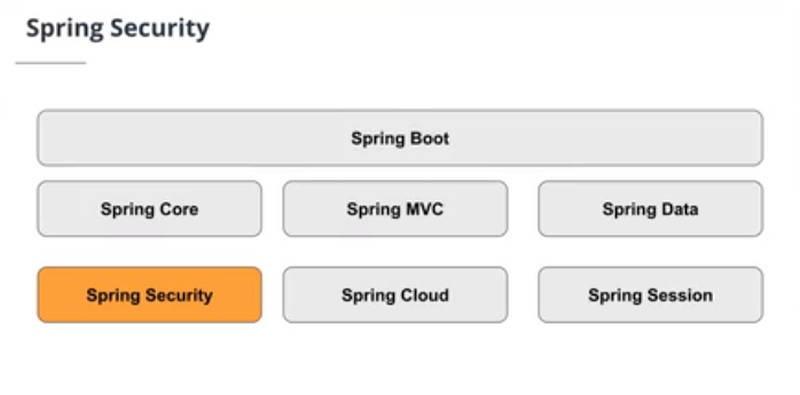The width and height of the screenshot is (800, 395).
Task: Open the Spring MVC box
Action: pyautogui.click(x=395, y=209)
